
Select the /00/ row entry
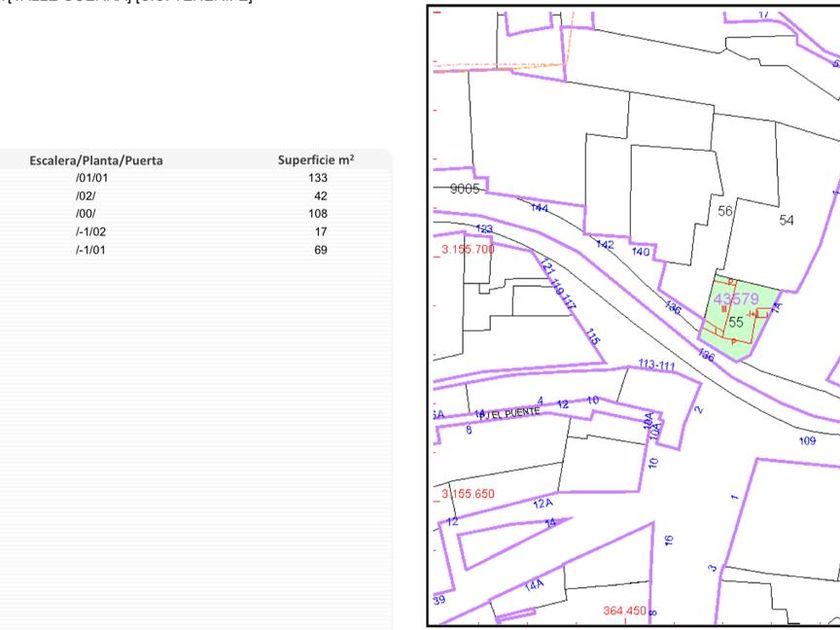click(x=86, y=214)
